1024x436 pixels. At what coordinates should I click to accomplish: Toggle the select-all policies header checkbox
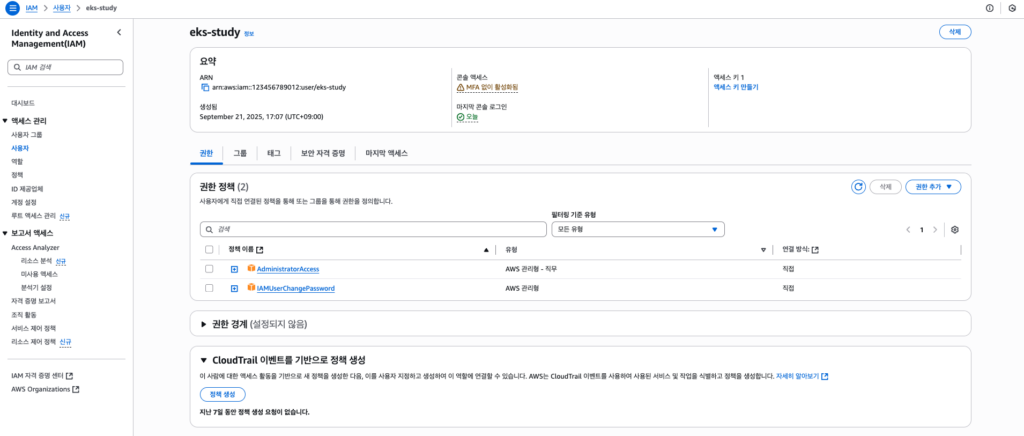pos(209,249)
